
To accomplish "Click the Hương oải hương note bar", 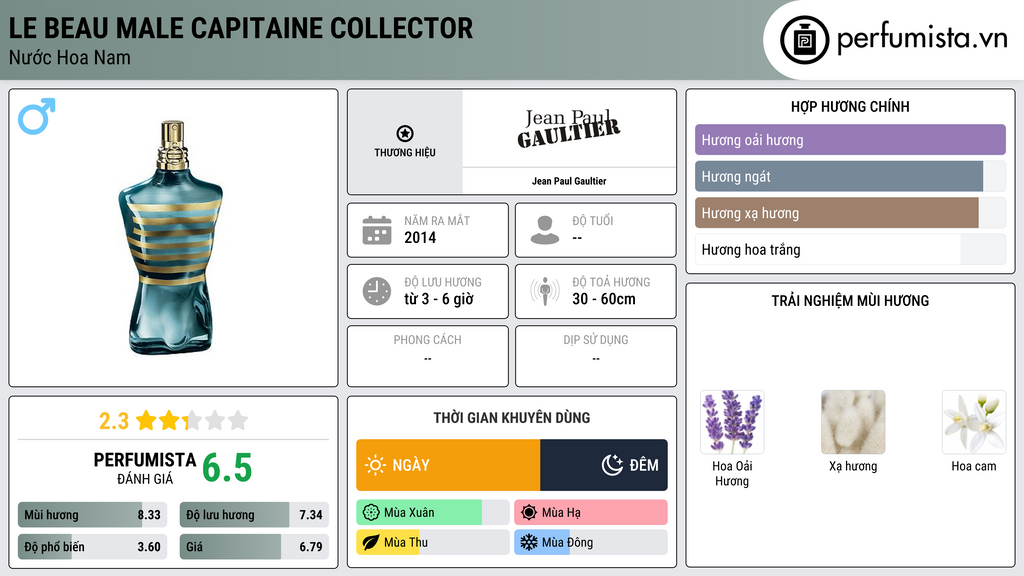I will click(850, 140).
